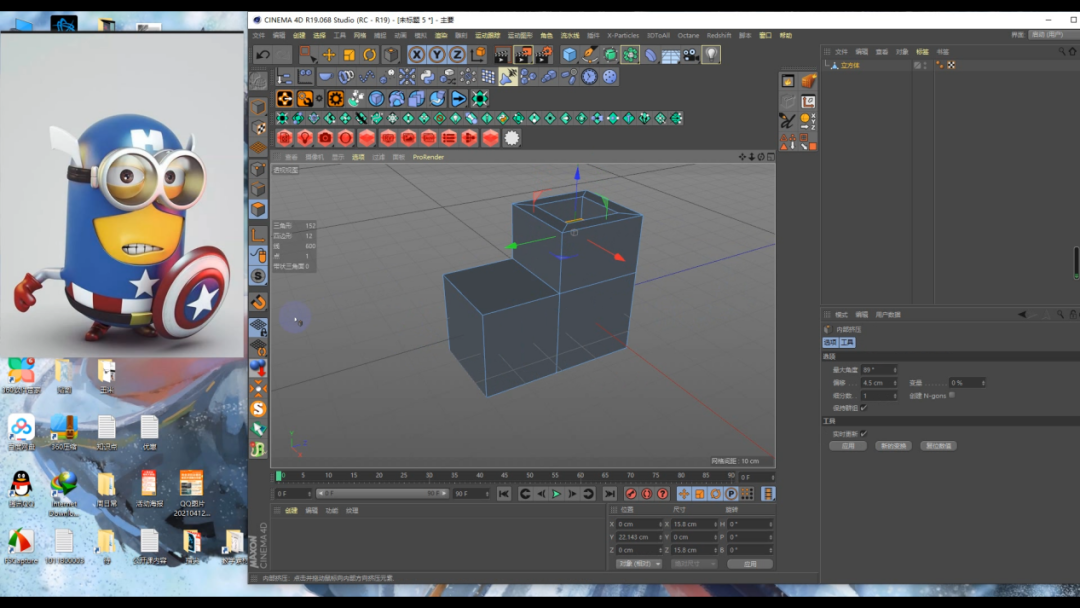This screenshot has height=608, width=1080.
Task: Click the 偏移 4.5 cm field
Action: pyautogui.click(x=879, y=383)
